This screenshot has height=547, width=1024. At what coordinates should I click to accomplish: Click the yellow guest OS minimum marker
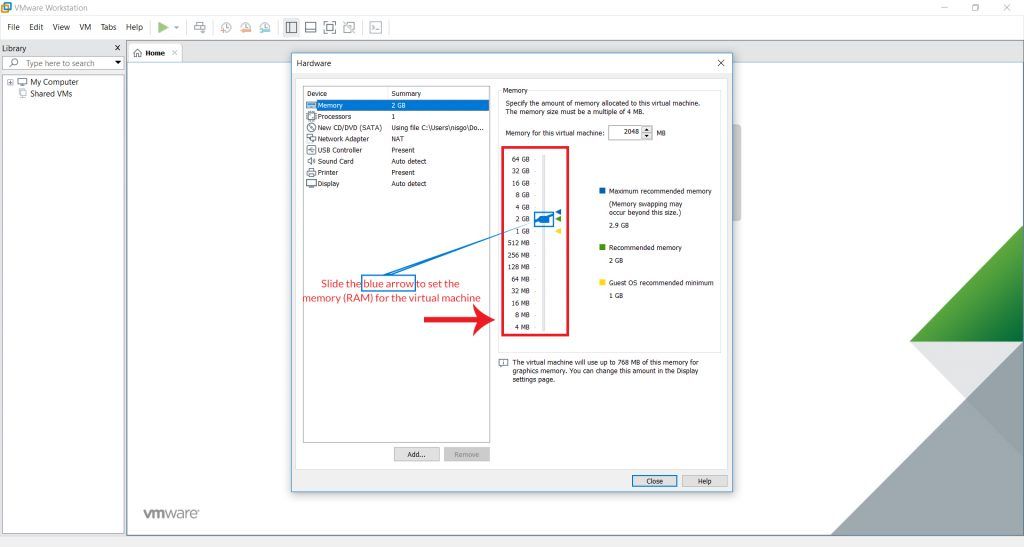(558, 231)
